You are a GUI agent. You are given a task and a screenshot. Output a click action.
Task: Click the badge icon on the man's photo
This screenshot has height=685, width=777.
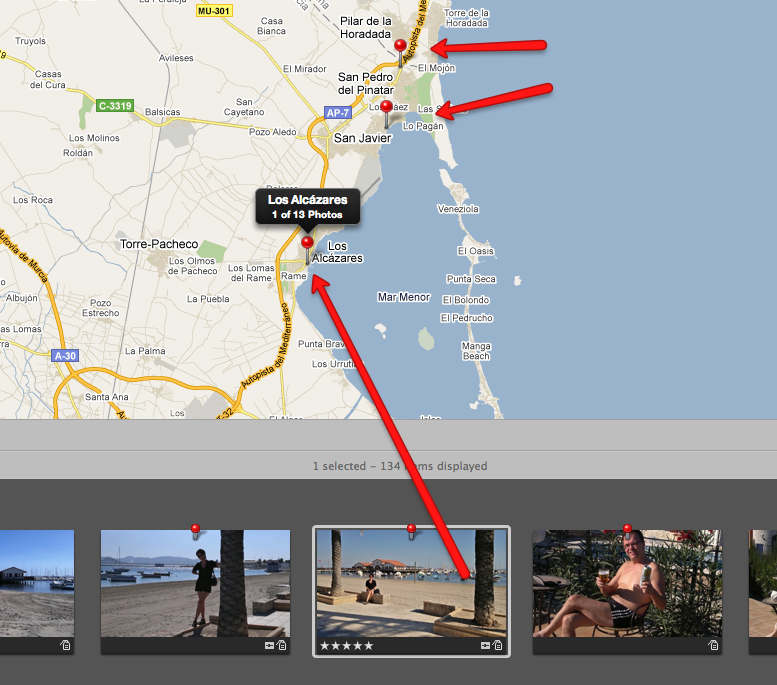click(713, 646)
